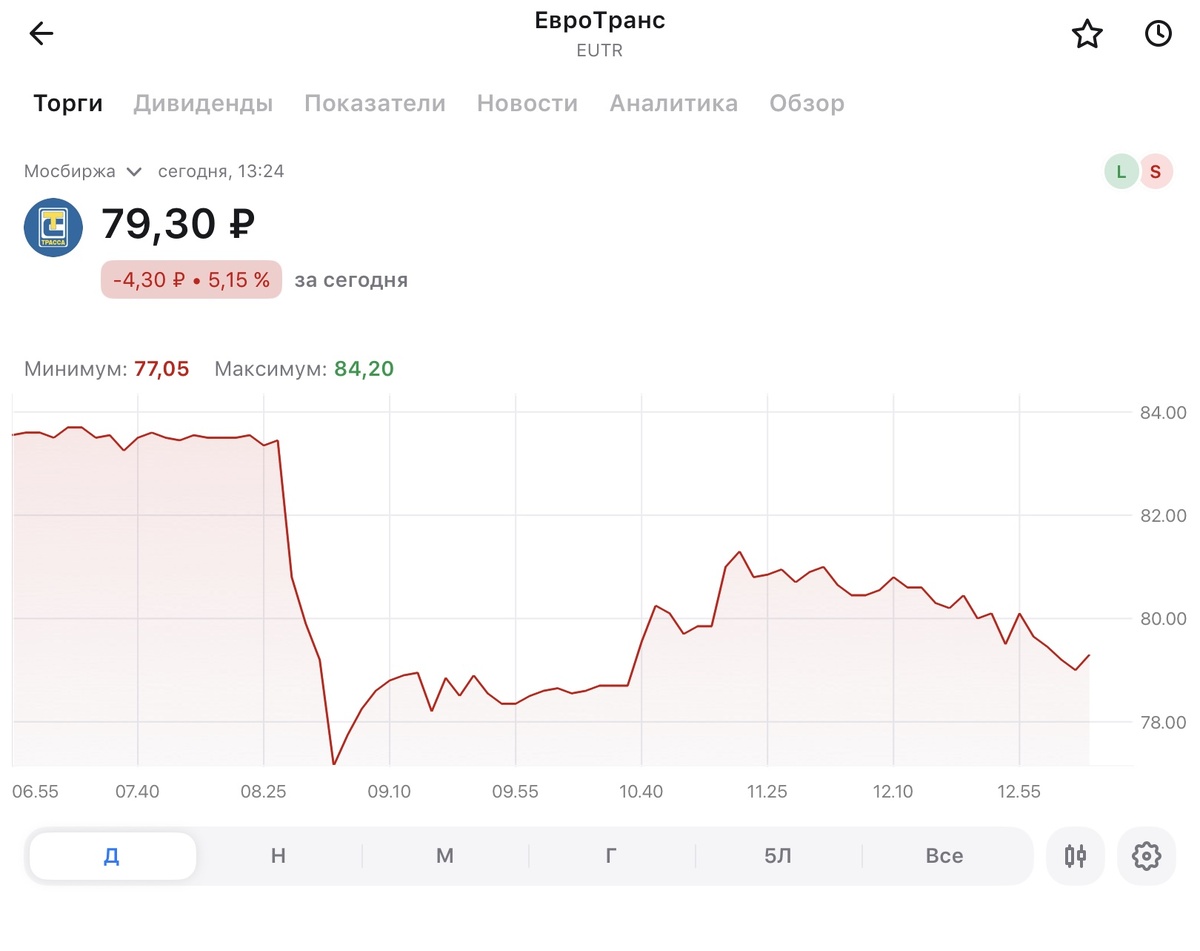Tap the current price 79,30 ₽
Viewport: 1200px width, 951px height.
[x=178, y=224]
